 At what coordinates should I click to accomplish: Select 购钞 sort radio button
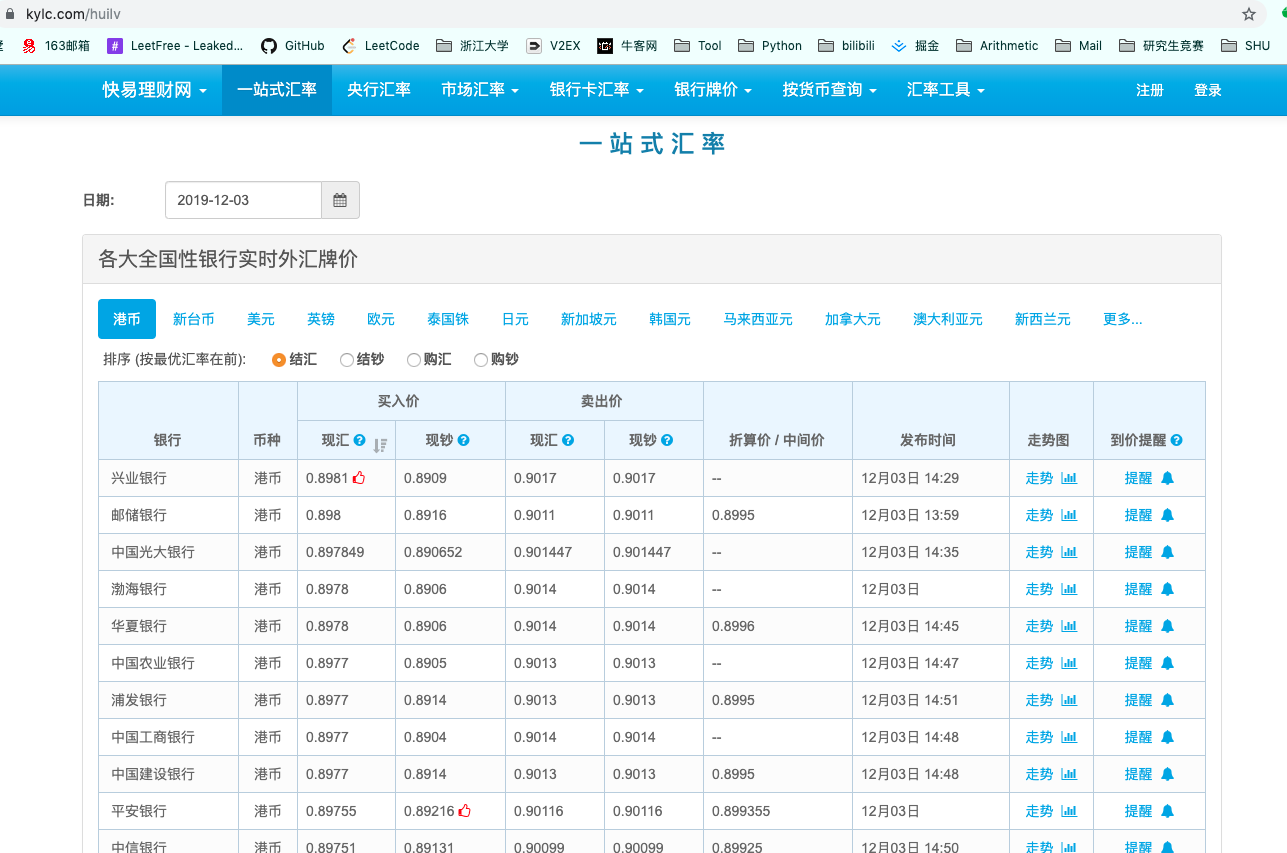(481, 359)
